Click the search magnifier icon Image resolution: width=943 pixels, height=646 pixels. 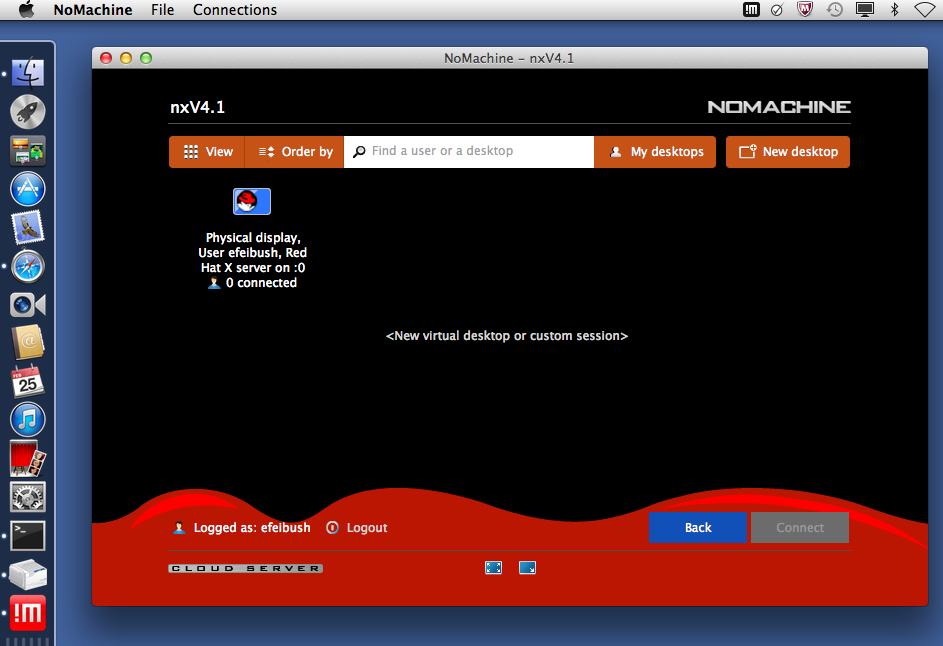(359, 152)
